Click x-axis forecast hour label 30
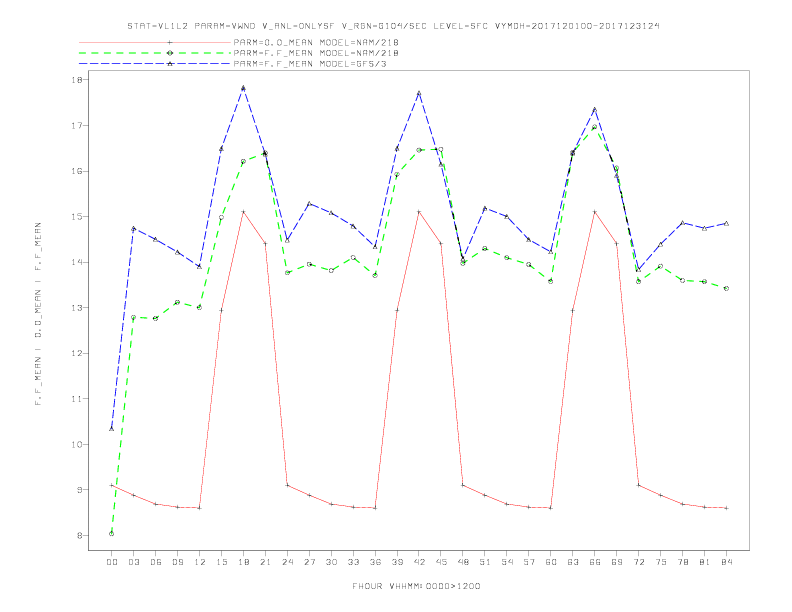792x612 pixels. coord(331,562)
